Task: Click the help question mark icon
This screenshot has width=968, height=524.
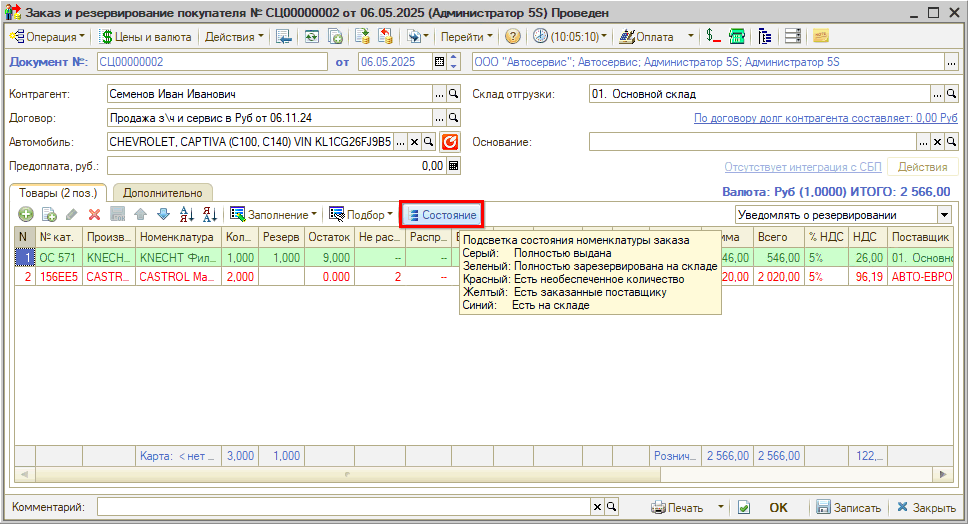Action: 512,36
